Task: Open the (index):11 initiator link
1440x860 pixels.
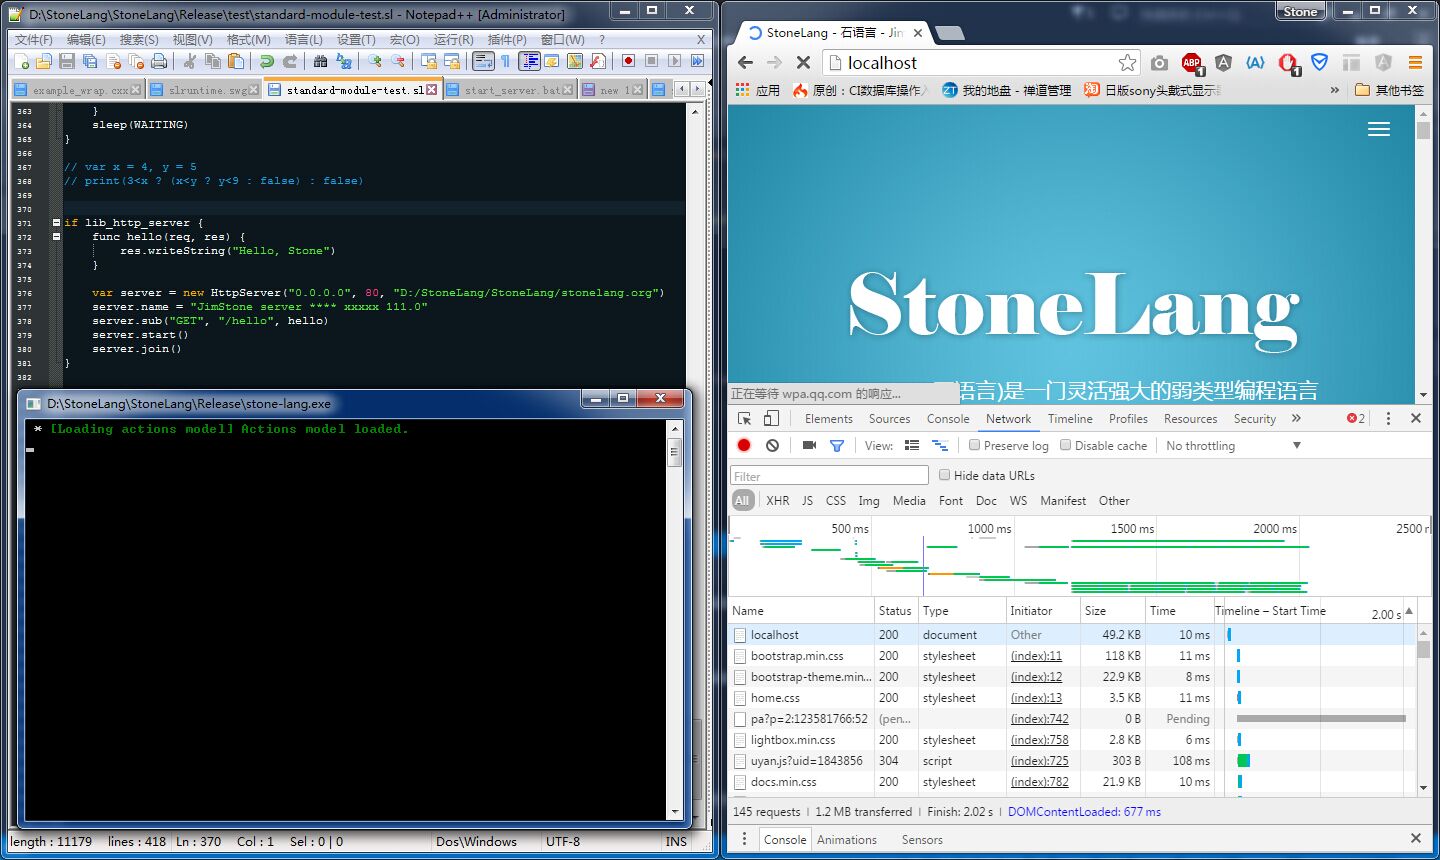Action: click(x=1036, y=656)
